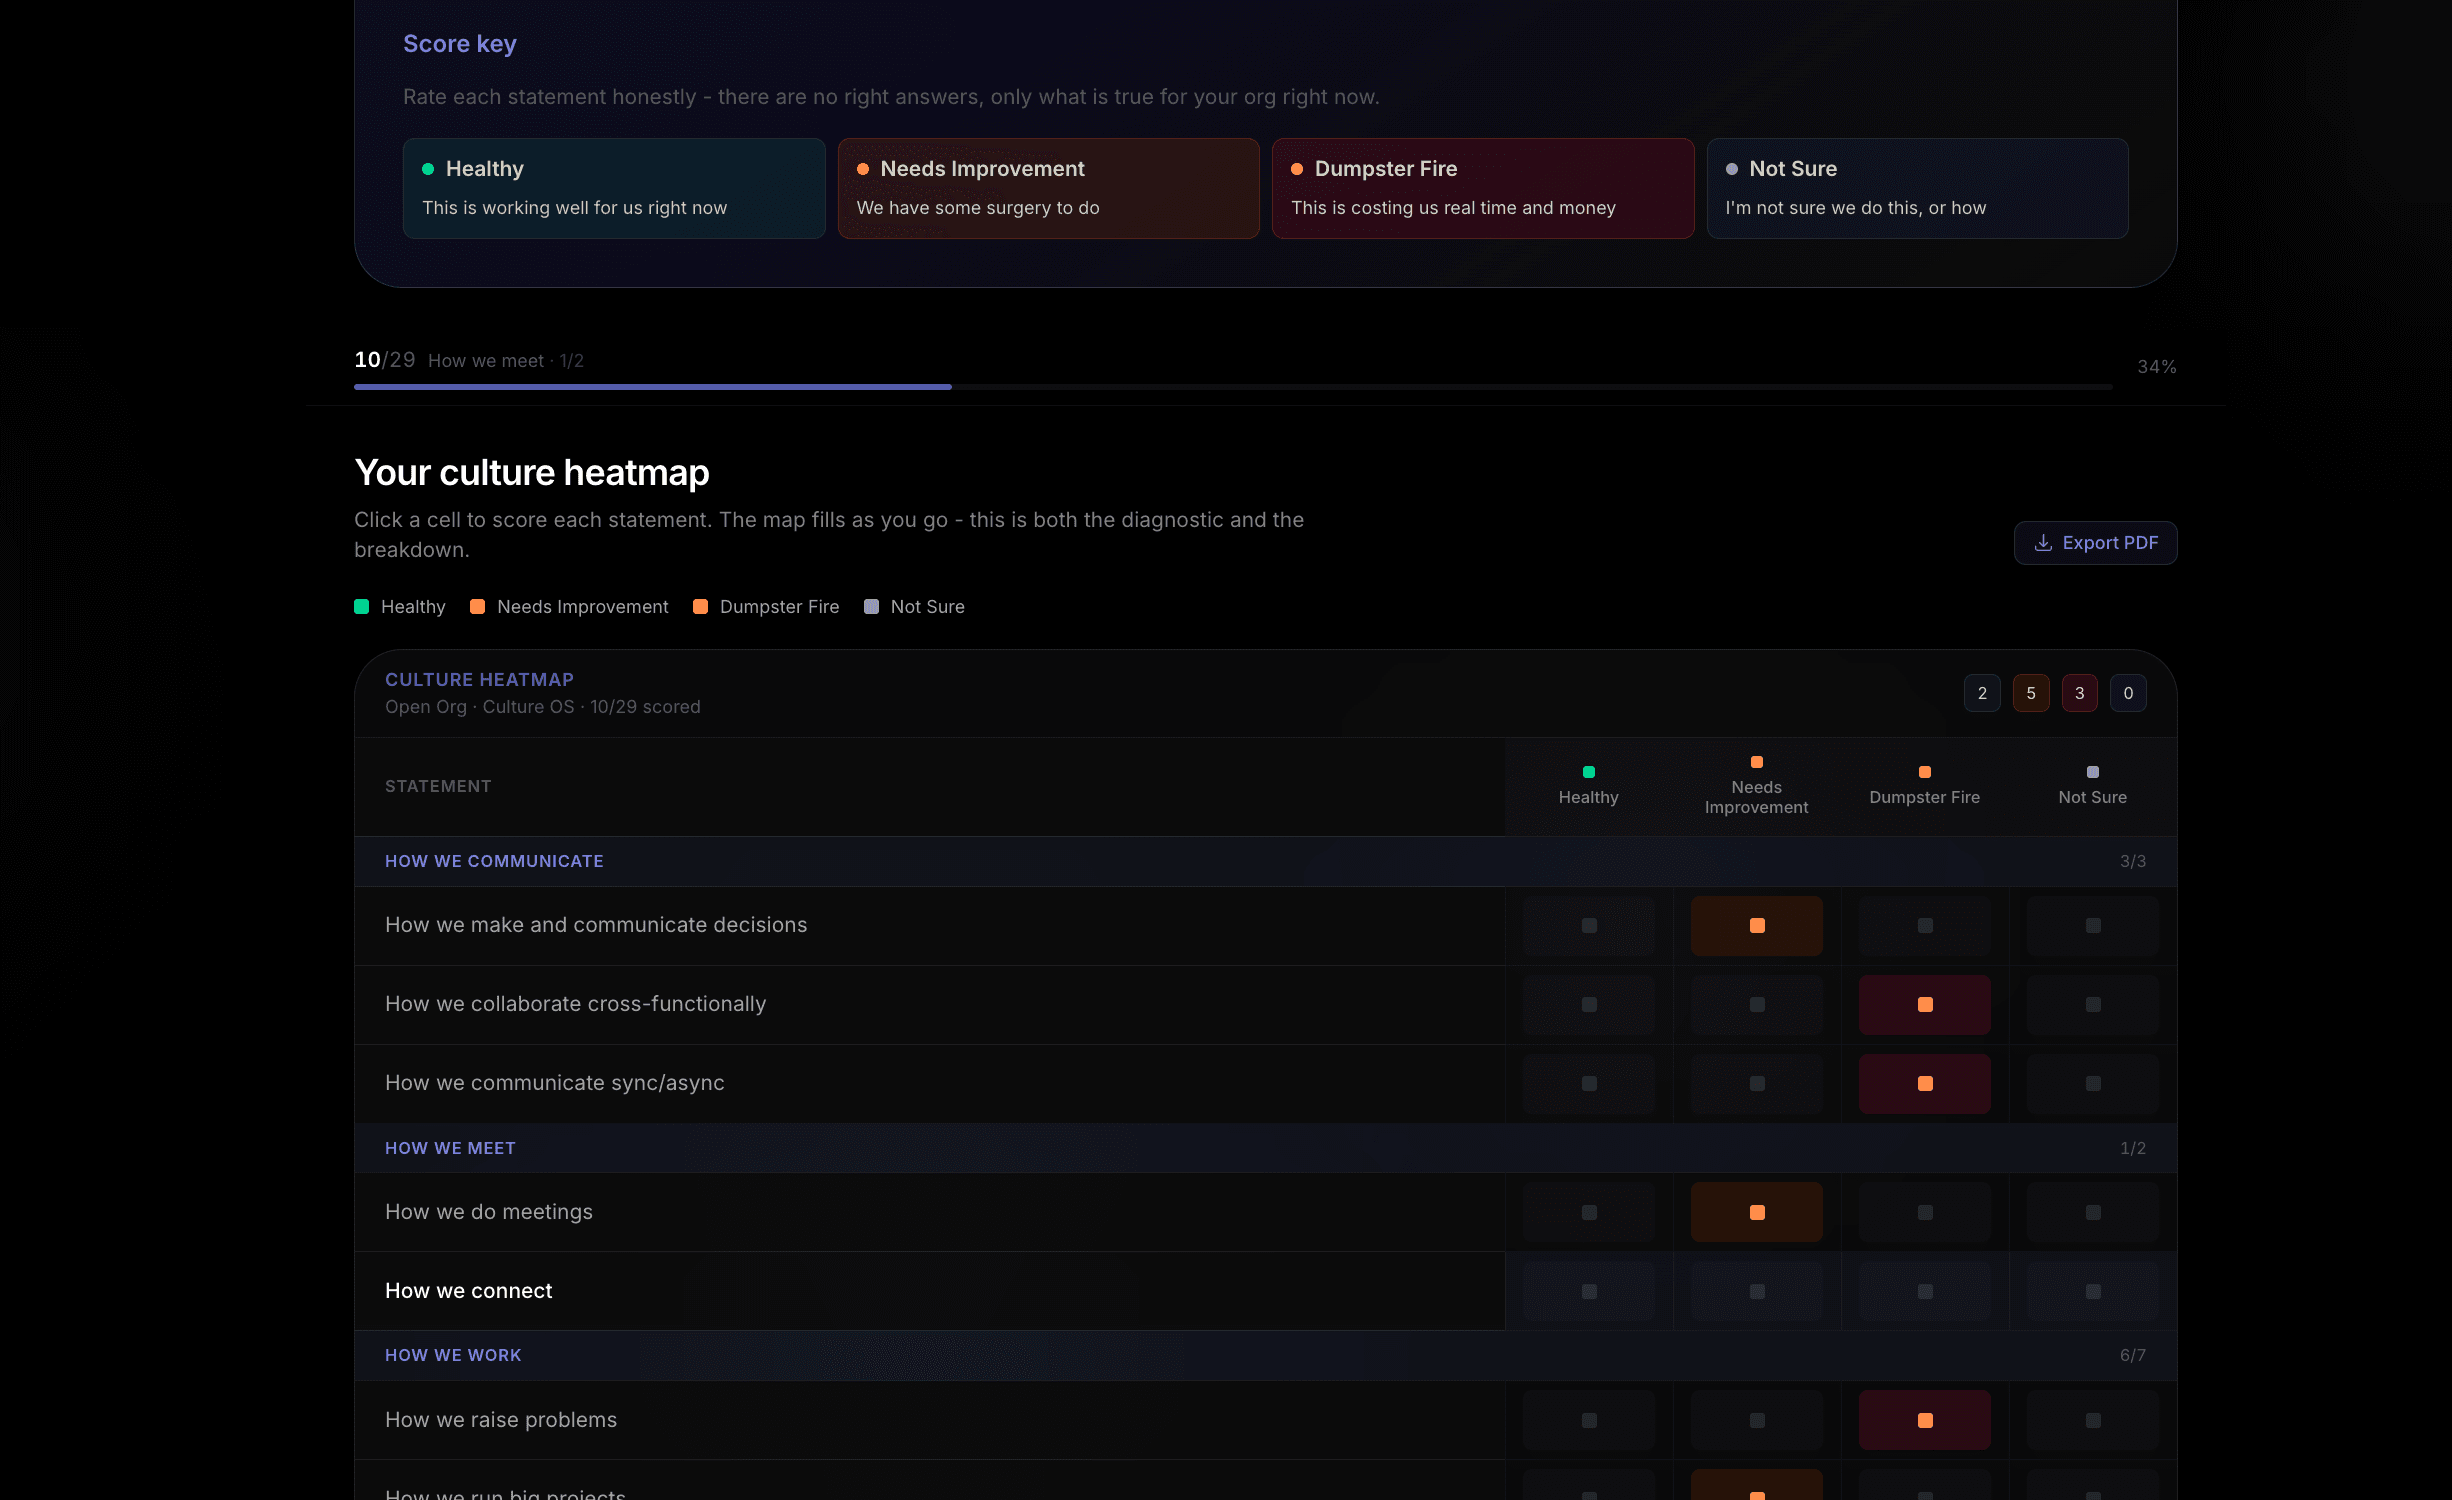Score 'How we connect' as Dumpster Fire

1925,1291
